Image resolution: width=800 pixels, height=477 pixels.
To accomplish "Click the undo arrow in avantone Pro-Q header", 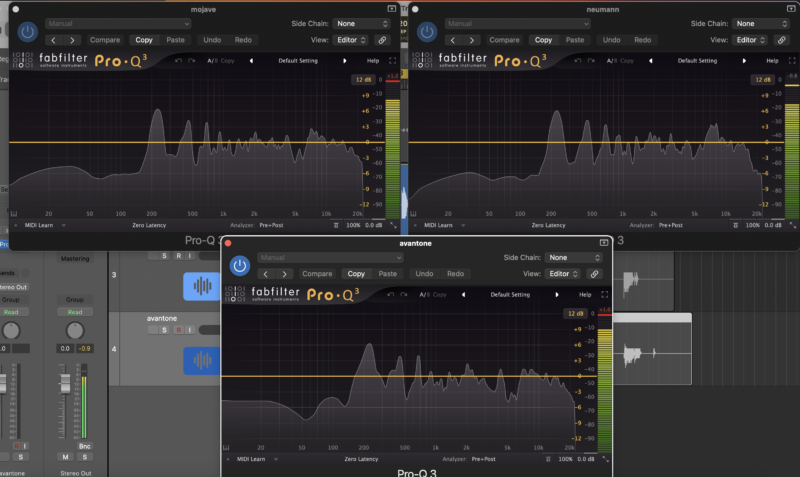I will click(390, 295).
